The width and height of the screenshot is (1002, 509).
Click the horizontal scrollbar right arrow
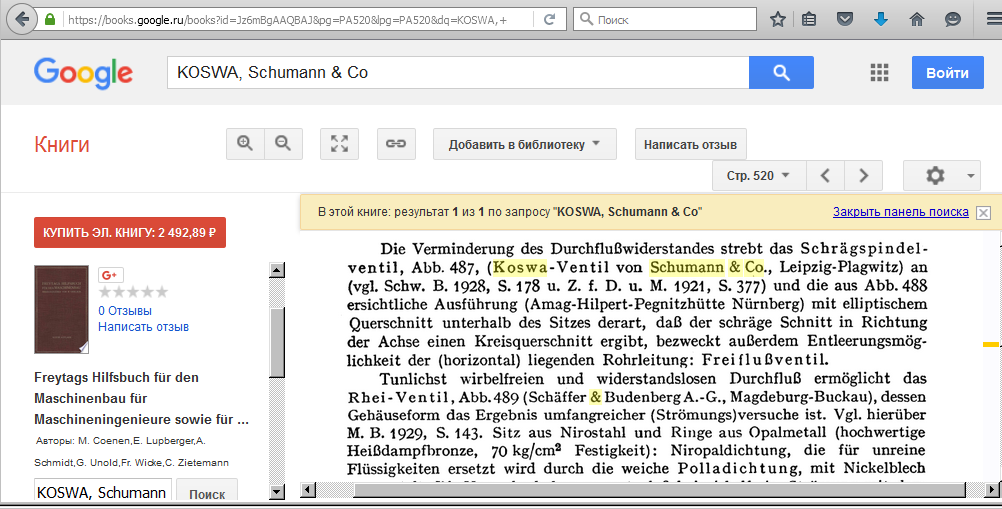(x=992, y=490)
